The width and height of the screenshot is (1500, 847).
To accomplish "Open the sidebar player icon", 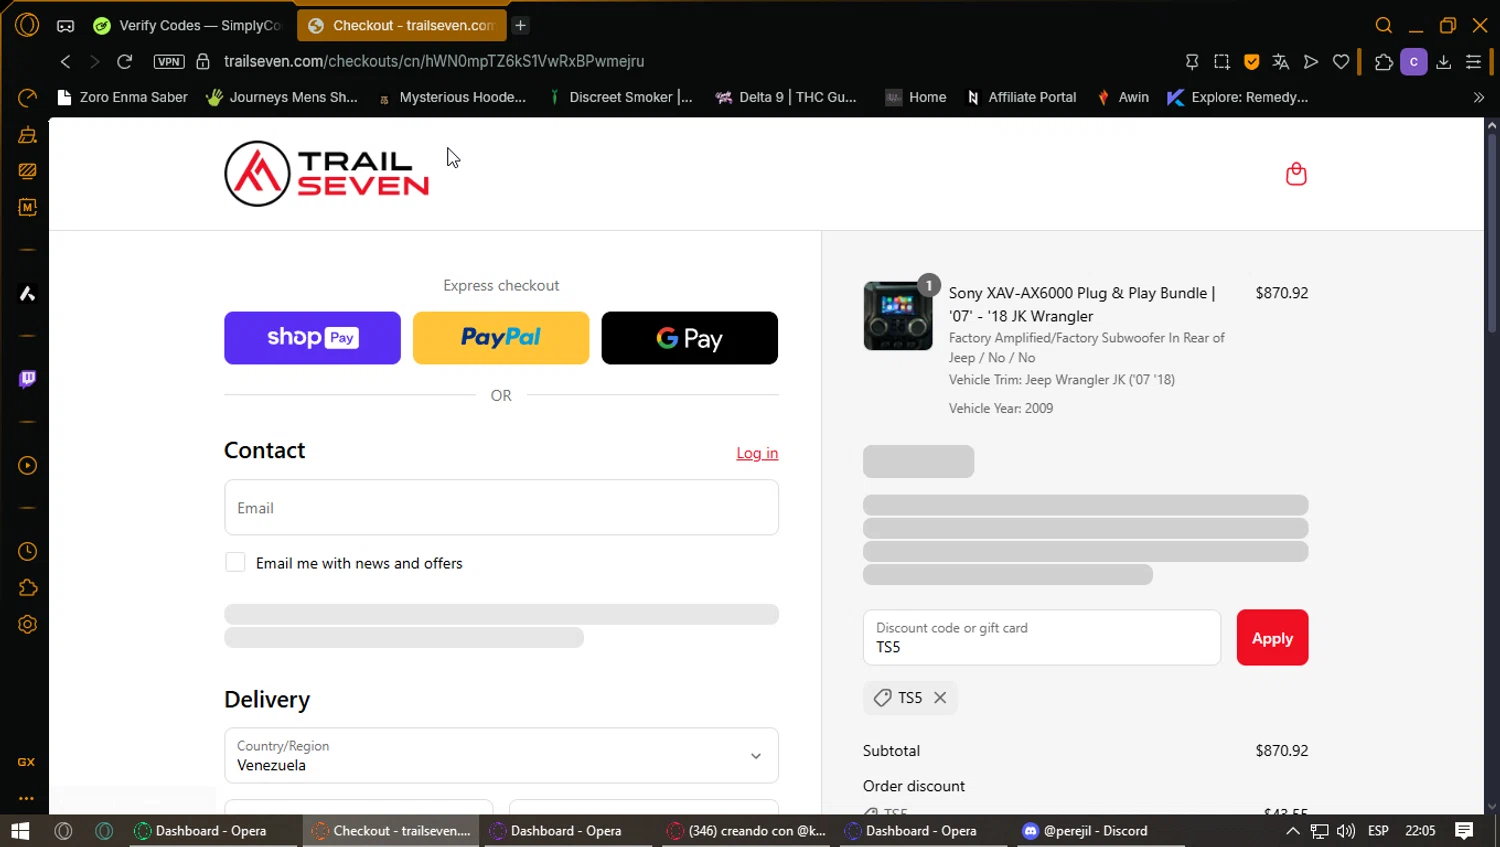I will tap(27, 465).
